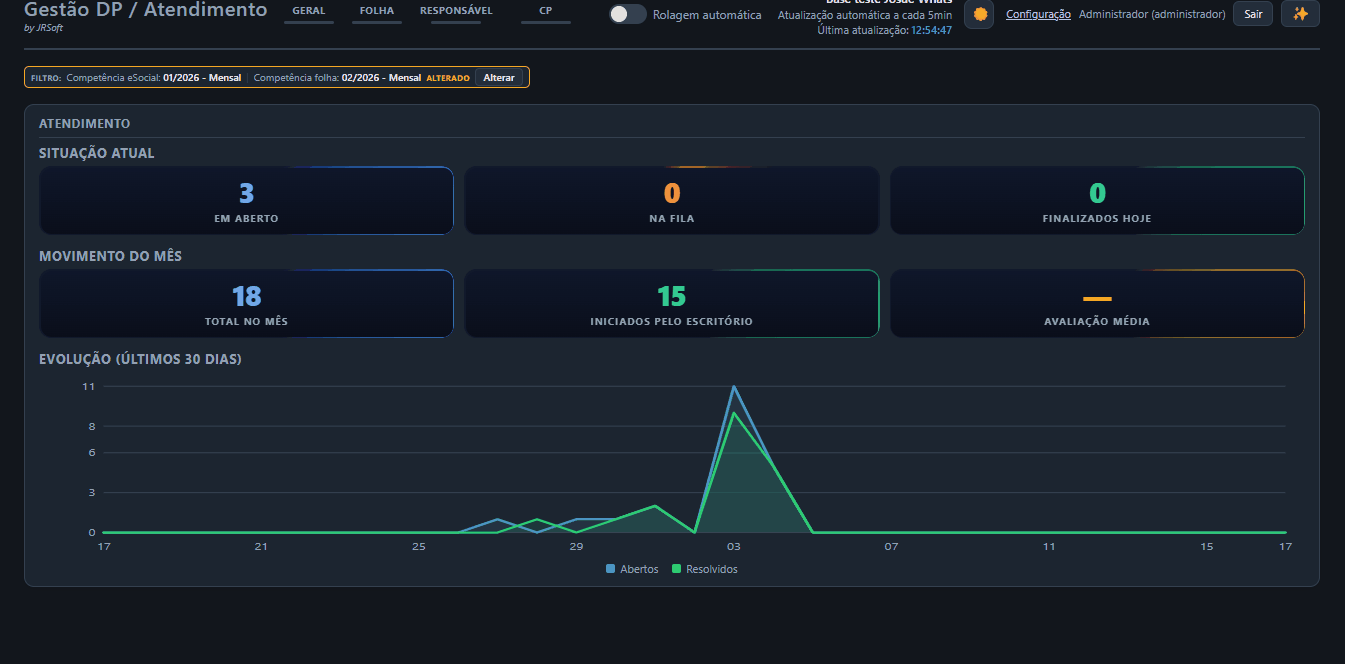This screenshot has height=664, width=1345.
Task: Click the chart peak at day 03
Action: click(734, 386)
